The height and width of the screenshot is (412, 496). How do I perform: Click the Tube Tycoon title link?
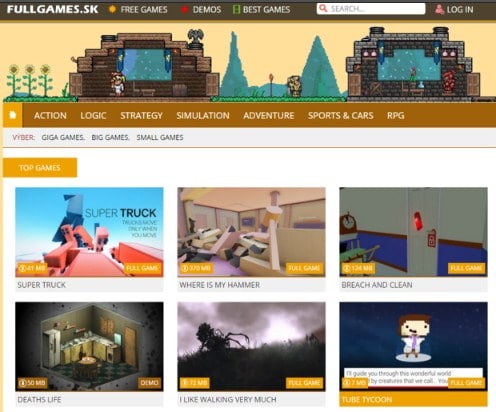click(x=367, y=399)
